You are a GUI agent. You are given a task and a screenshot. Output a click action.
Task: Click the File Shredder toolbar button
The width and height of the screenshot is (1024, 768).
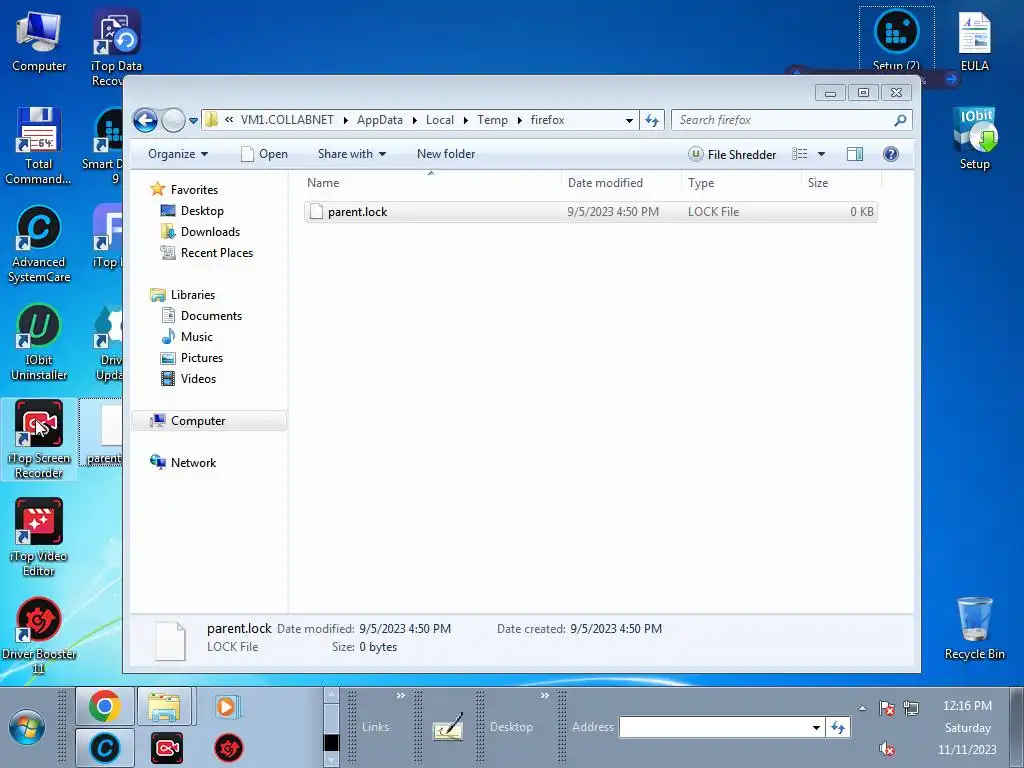tap(732, 155)
